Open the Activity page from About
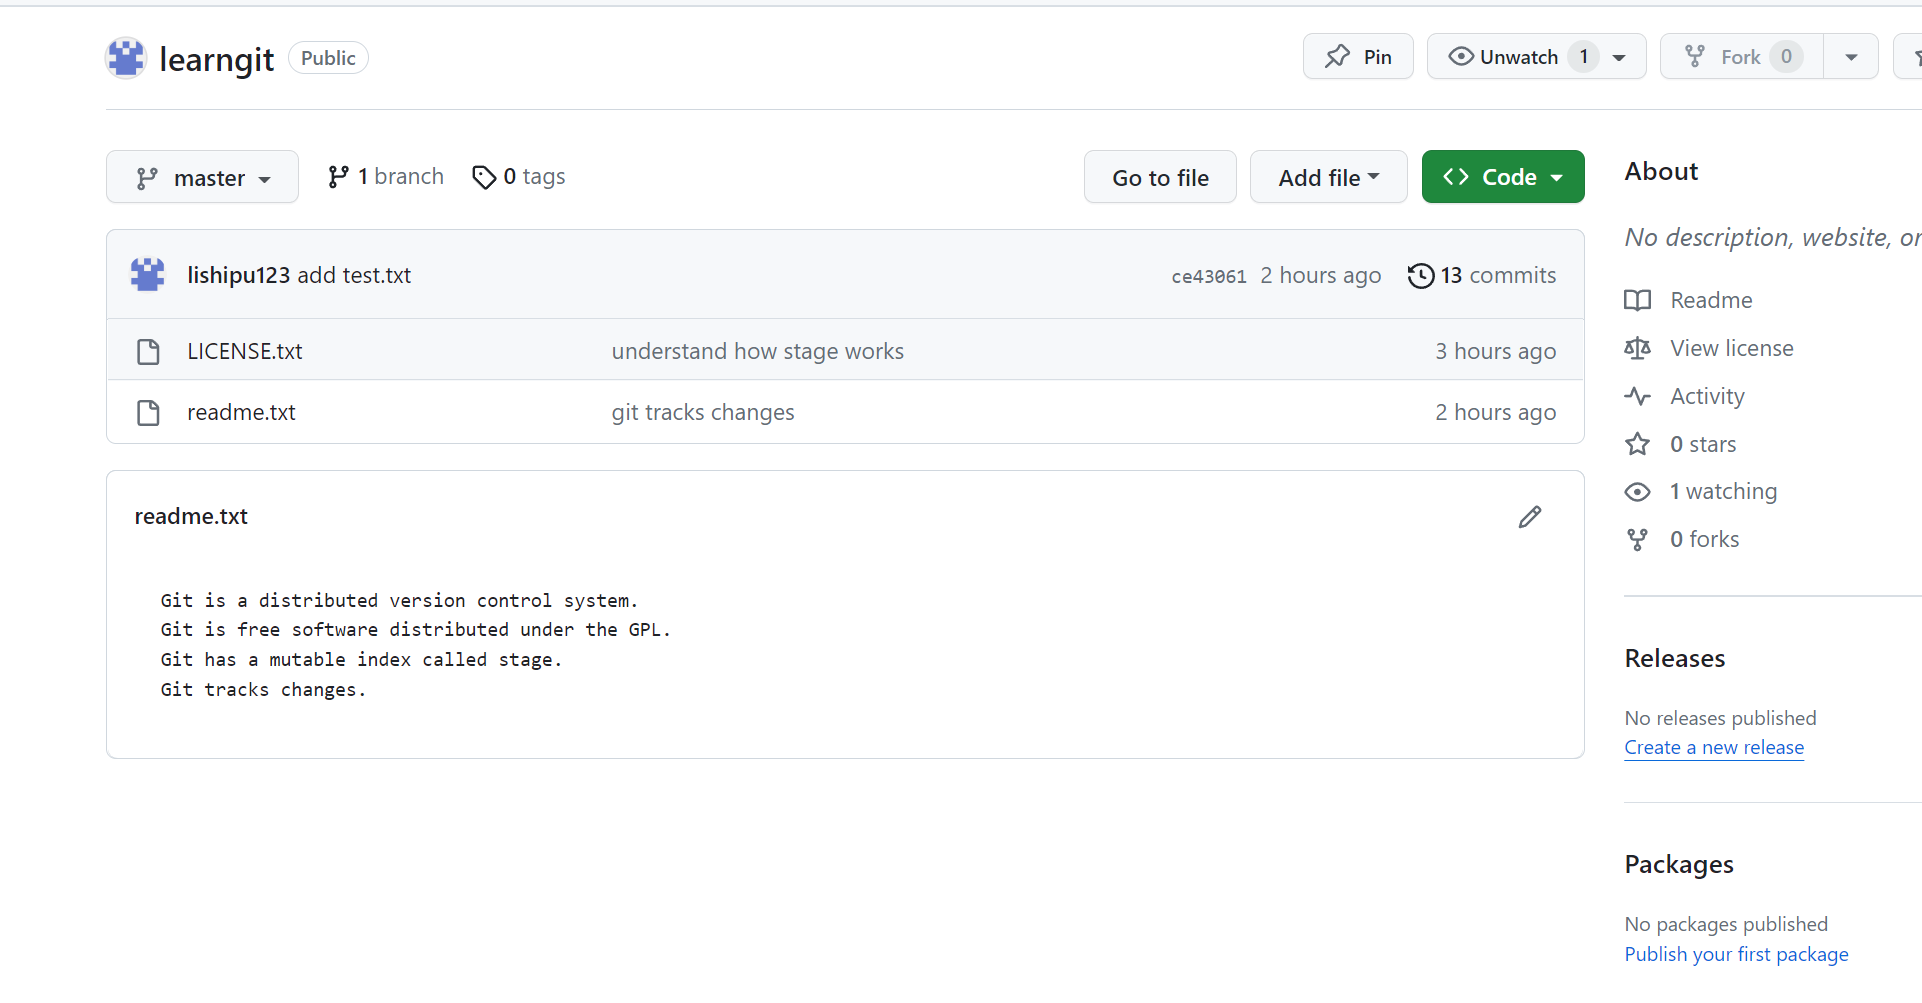1922x1003 pixels. coord(1707,396)
